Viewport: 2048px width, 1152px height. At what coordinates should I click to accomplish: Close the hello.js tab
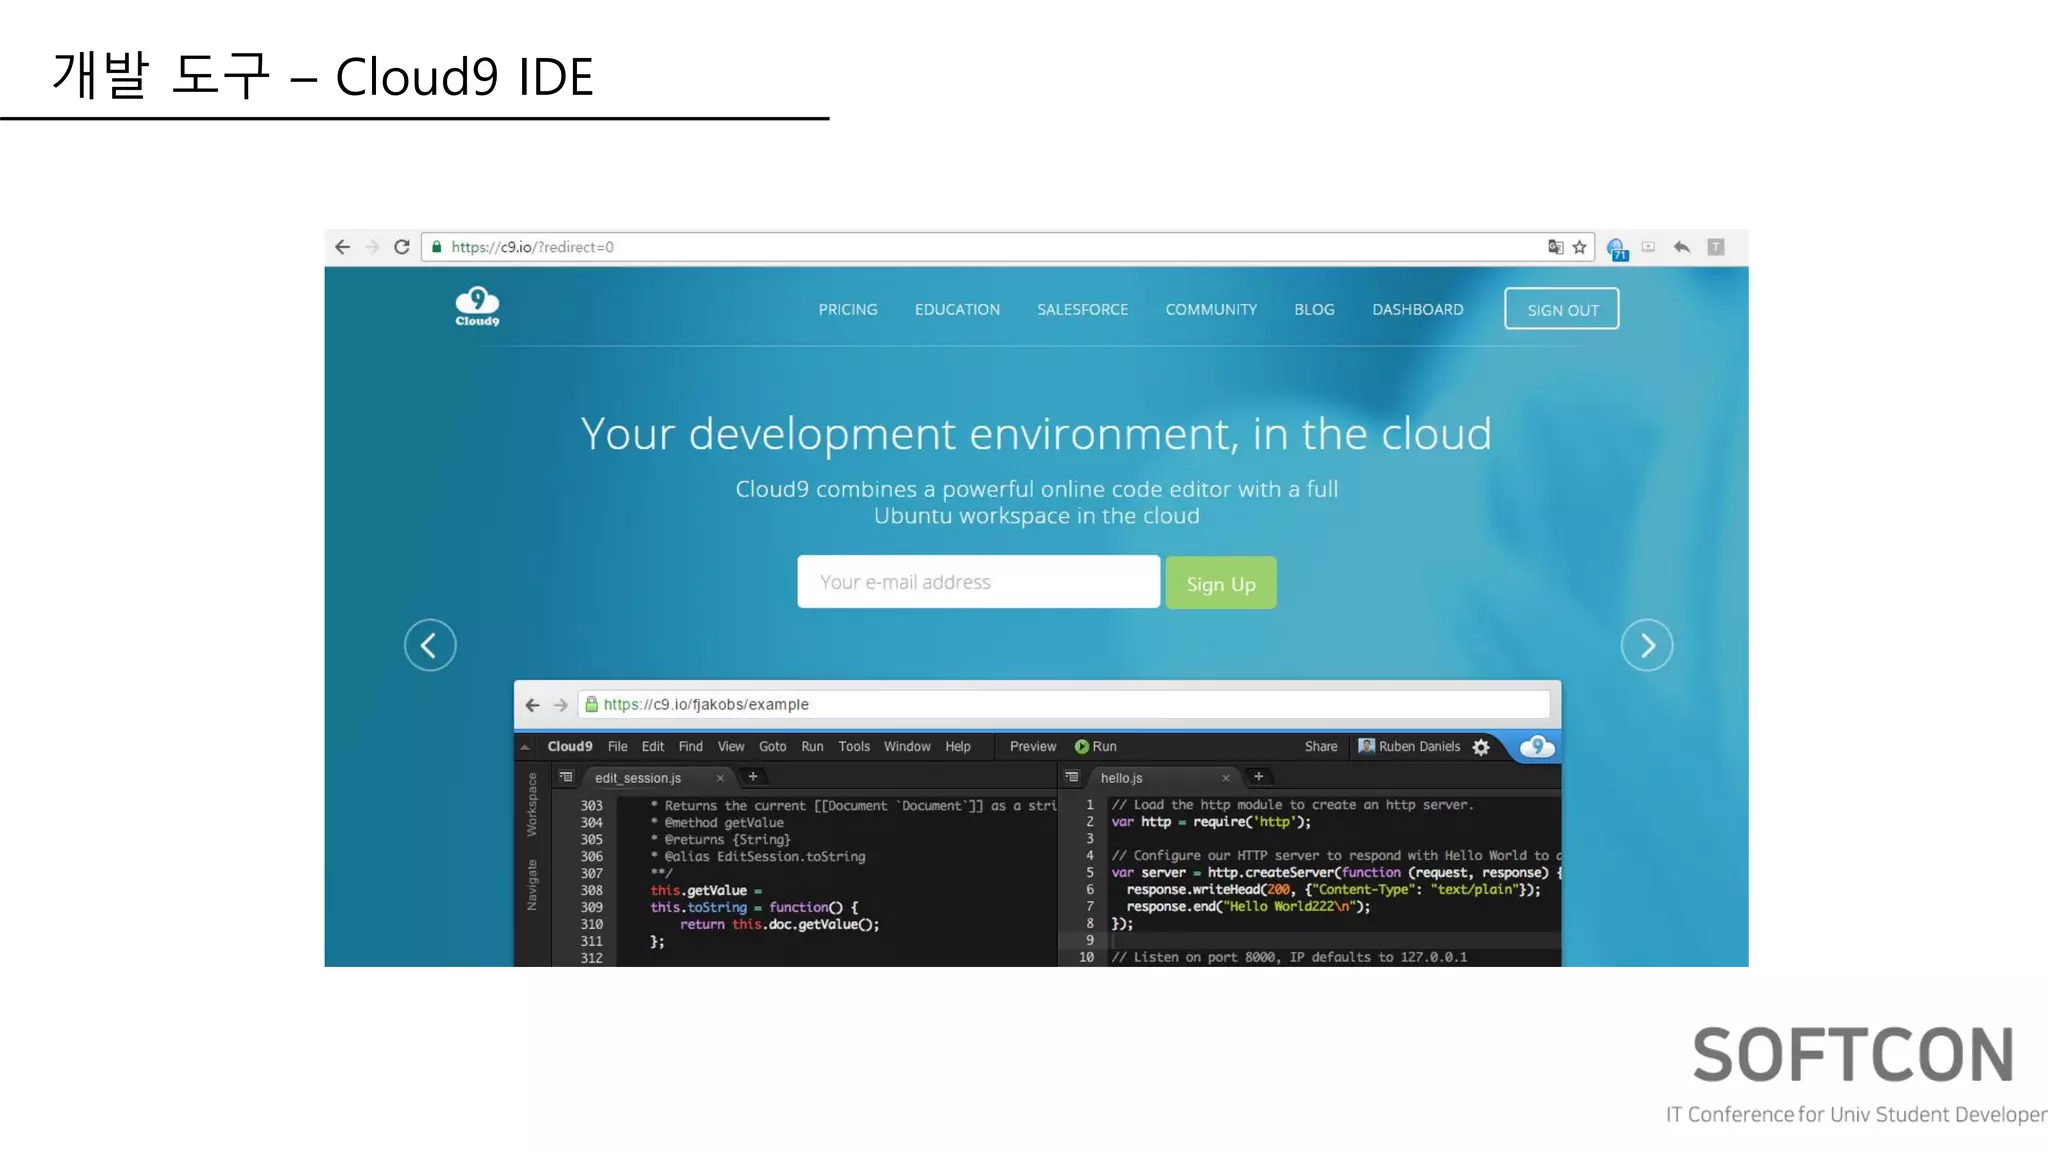(x=1226, y=778)
